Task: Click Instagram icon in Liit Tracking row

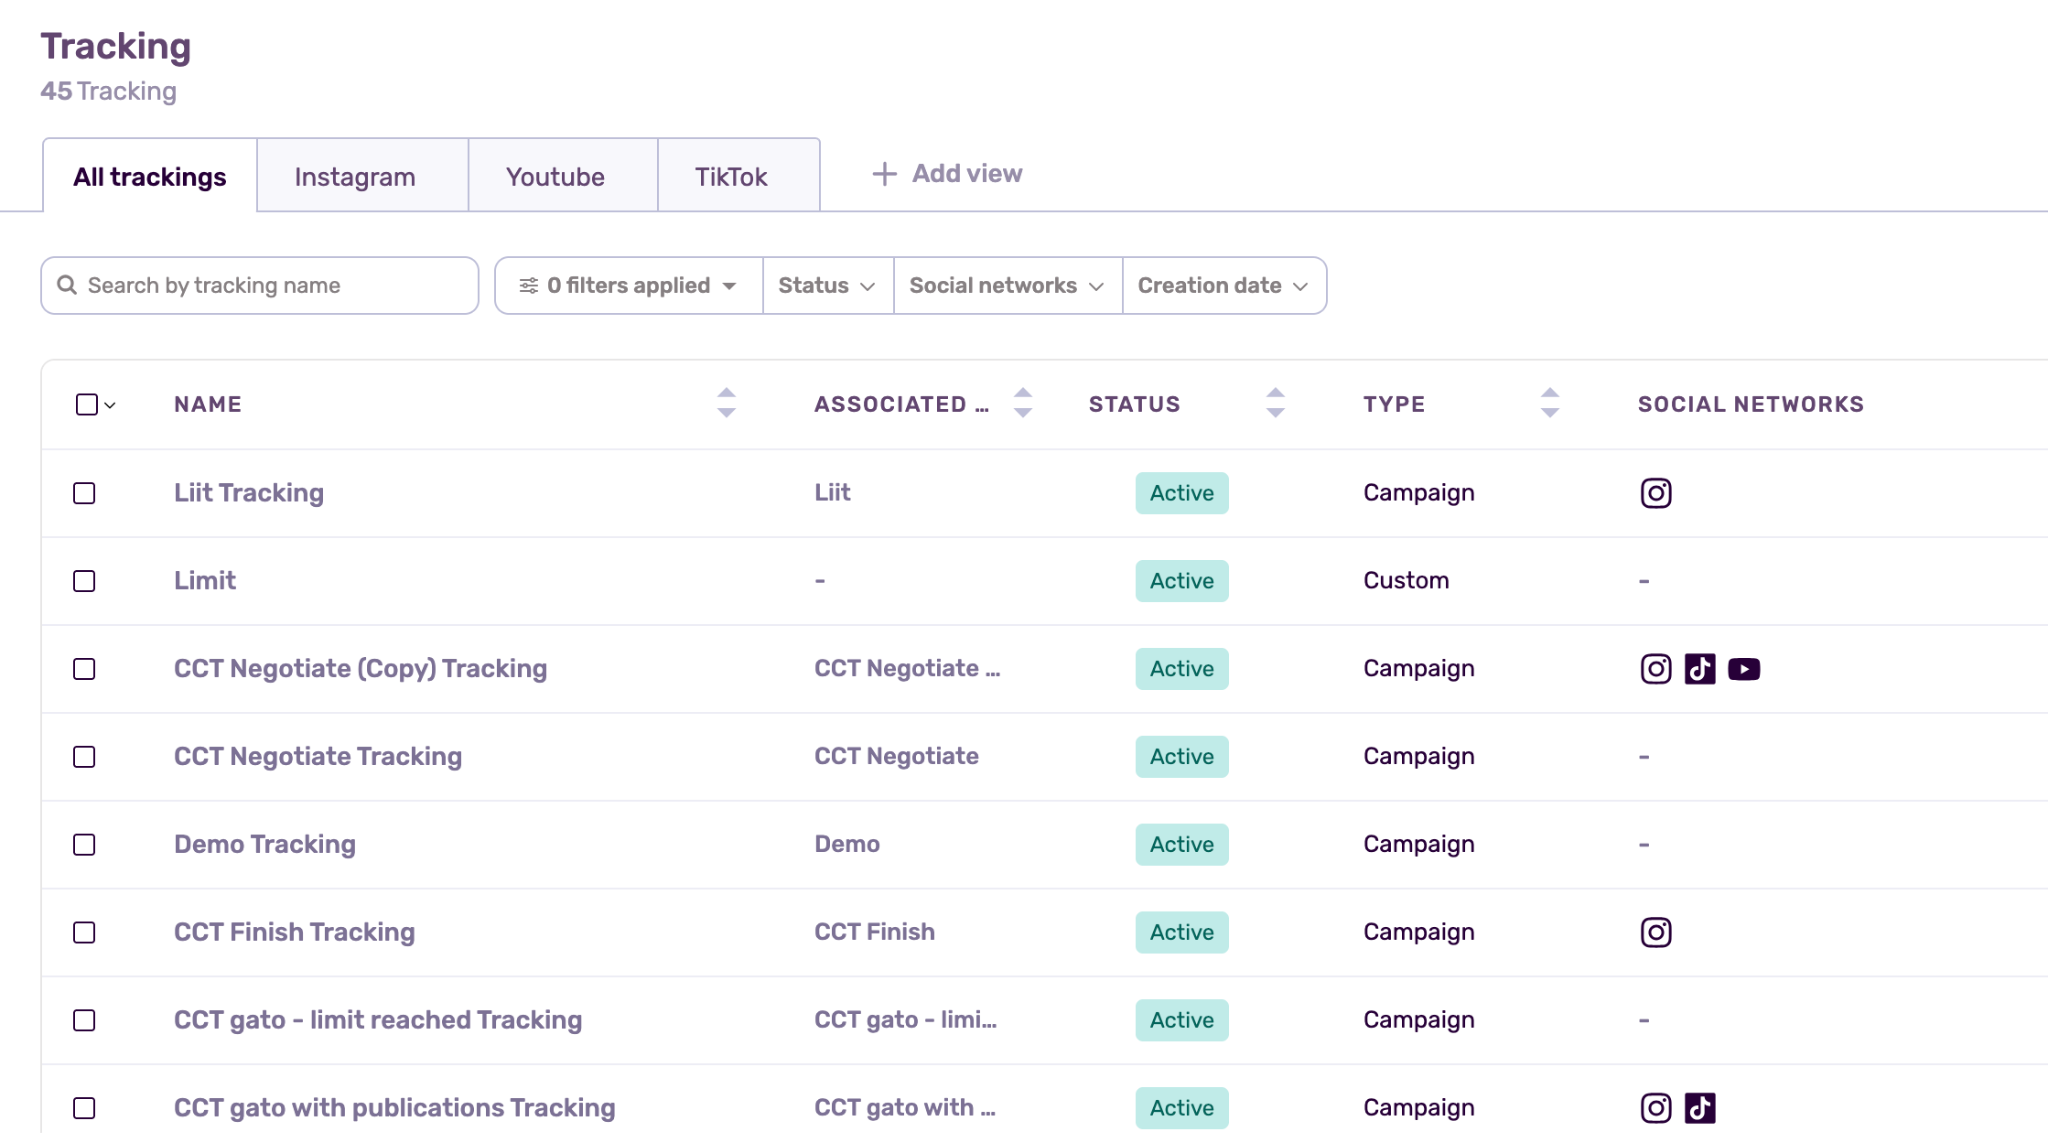Action: click(1655, 493)
